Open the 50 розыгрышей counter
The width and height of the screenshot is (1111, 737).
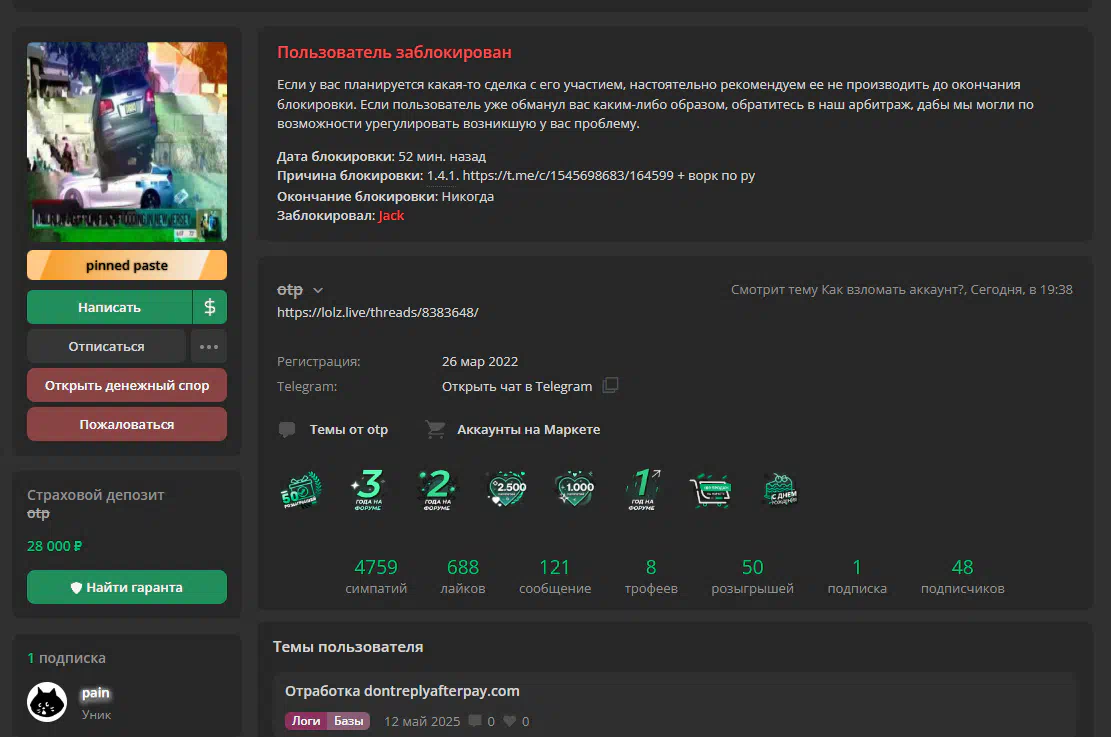tap(752, 577)
